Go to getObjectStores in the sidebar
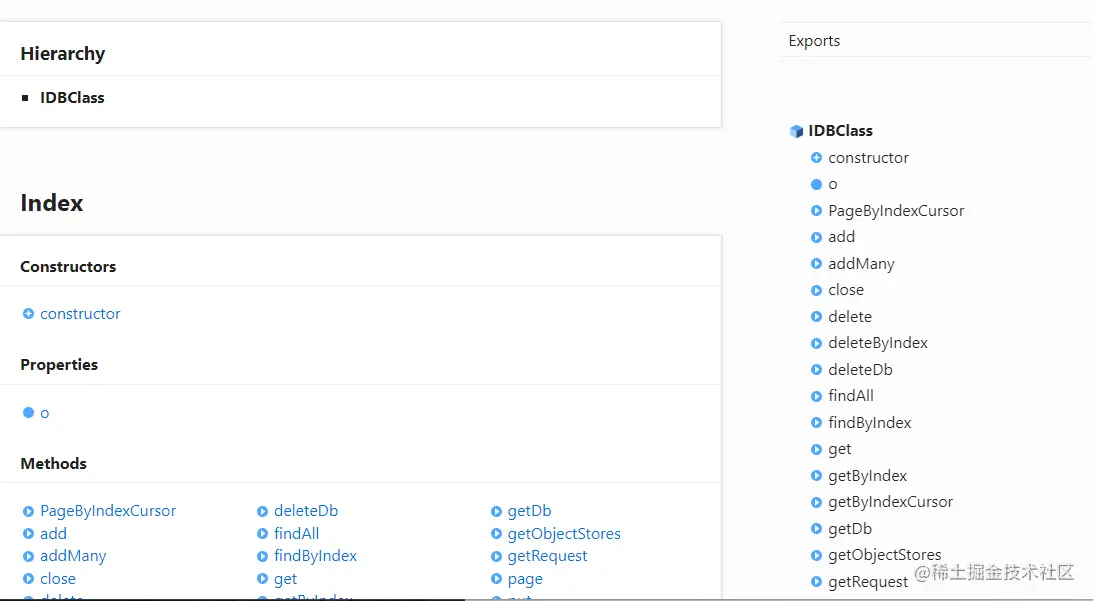This screenshot has height=601, width=1093. pyautogui.click(x=885, y=555)
